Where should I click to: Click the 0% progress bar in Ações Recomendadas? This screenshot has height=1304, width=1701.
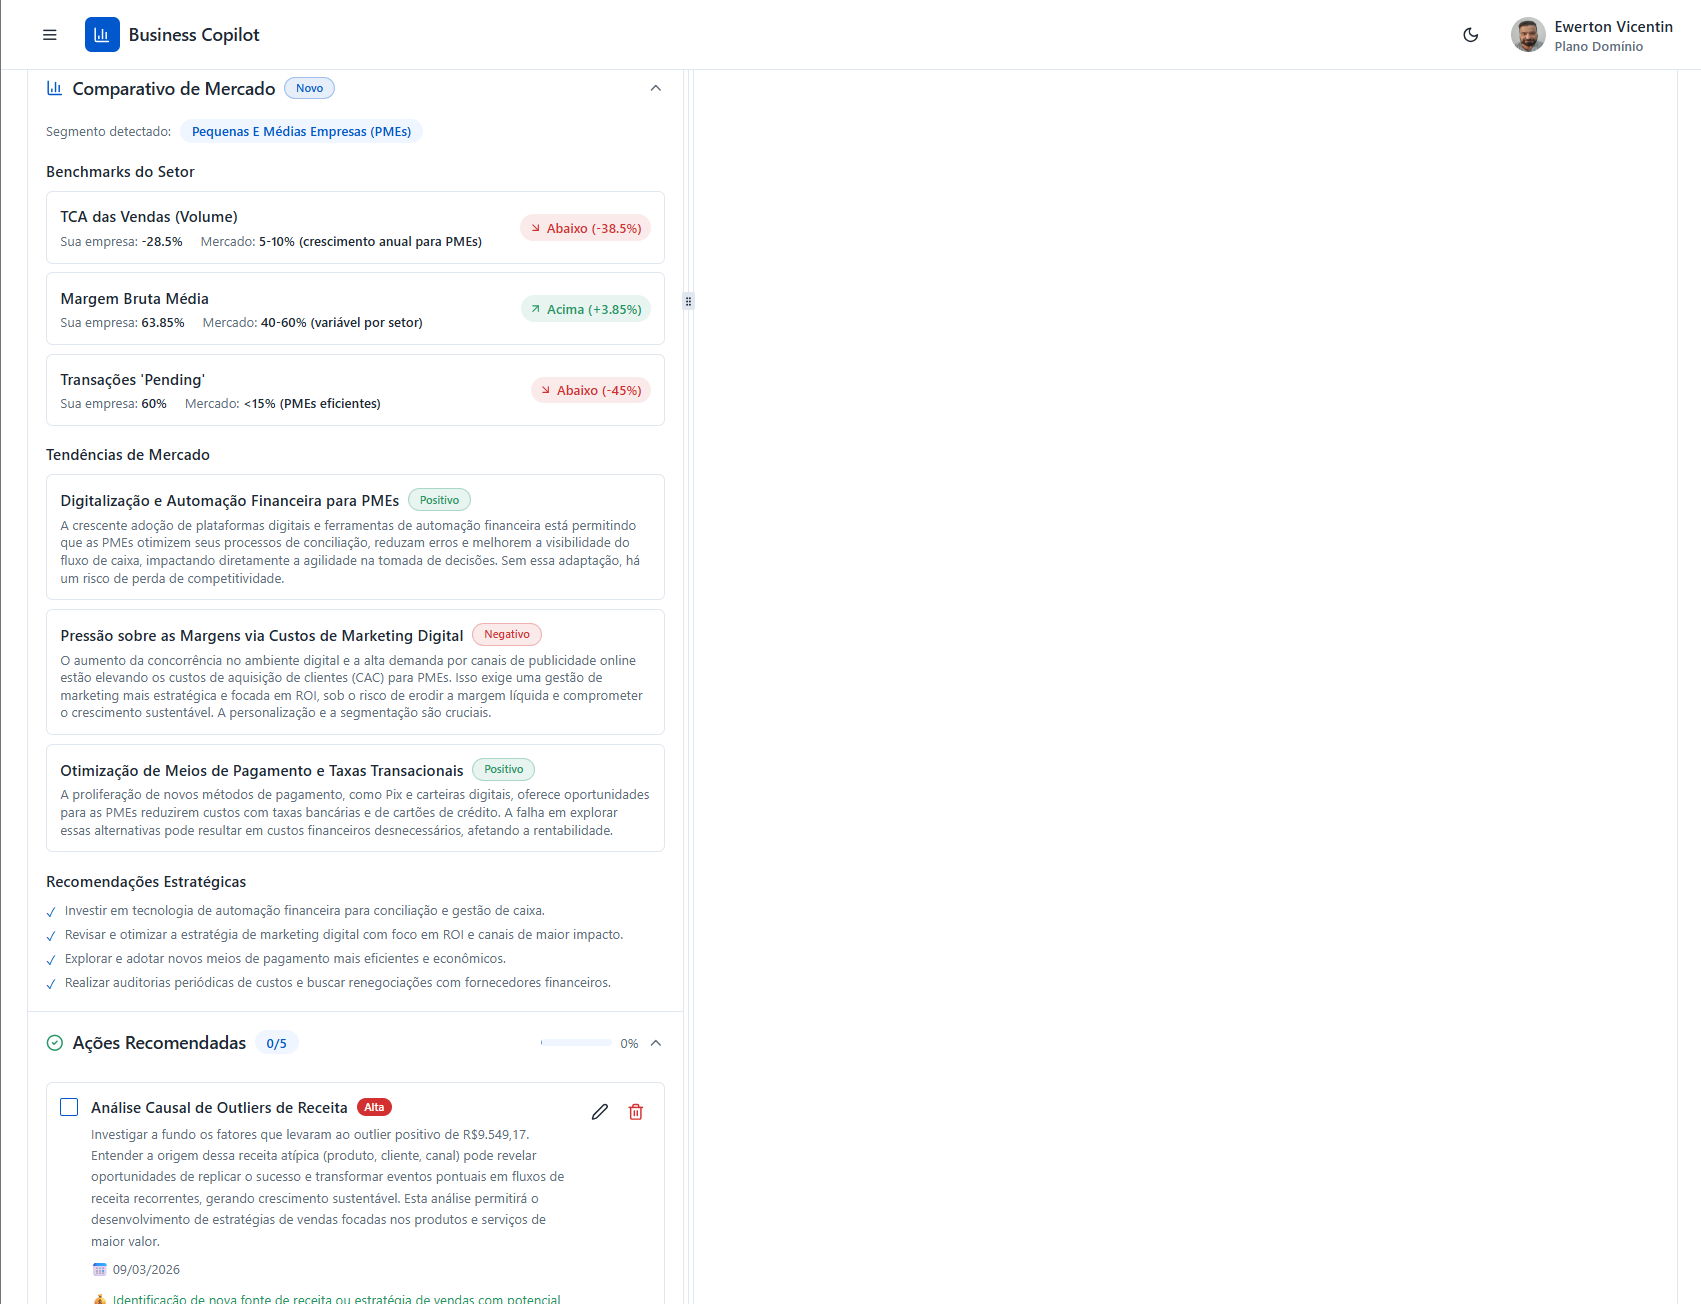(x=577, y=1042)
